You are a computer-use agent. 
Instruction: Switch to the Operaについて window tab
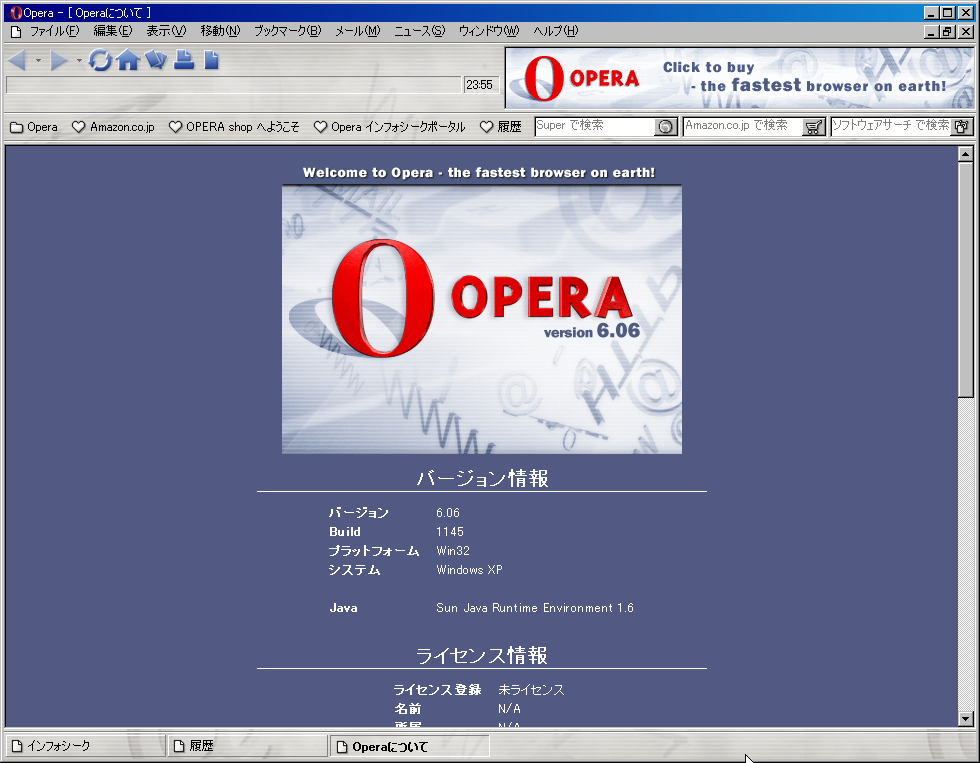[x=409, y=746]
